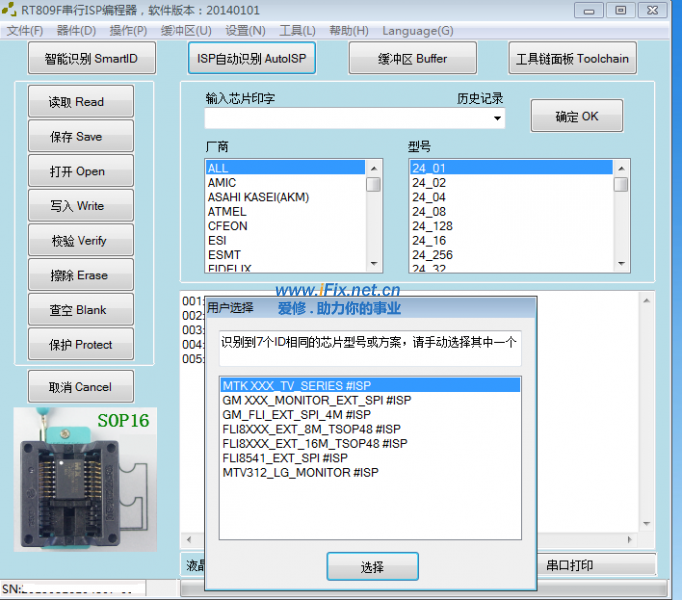
Task: Select ALL in the 厂商 list
Action: (x=285, y=168)
